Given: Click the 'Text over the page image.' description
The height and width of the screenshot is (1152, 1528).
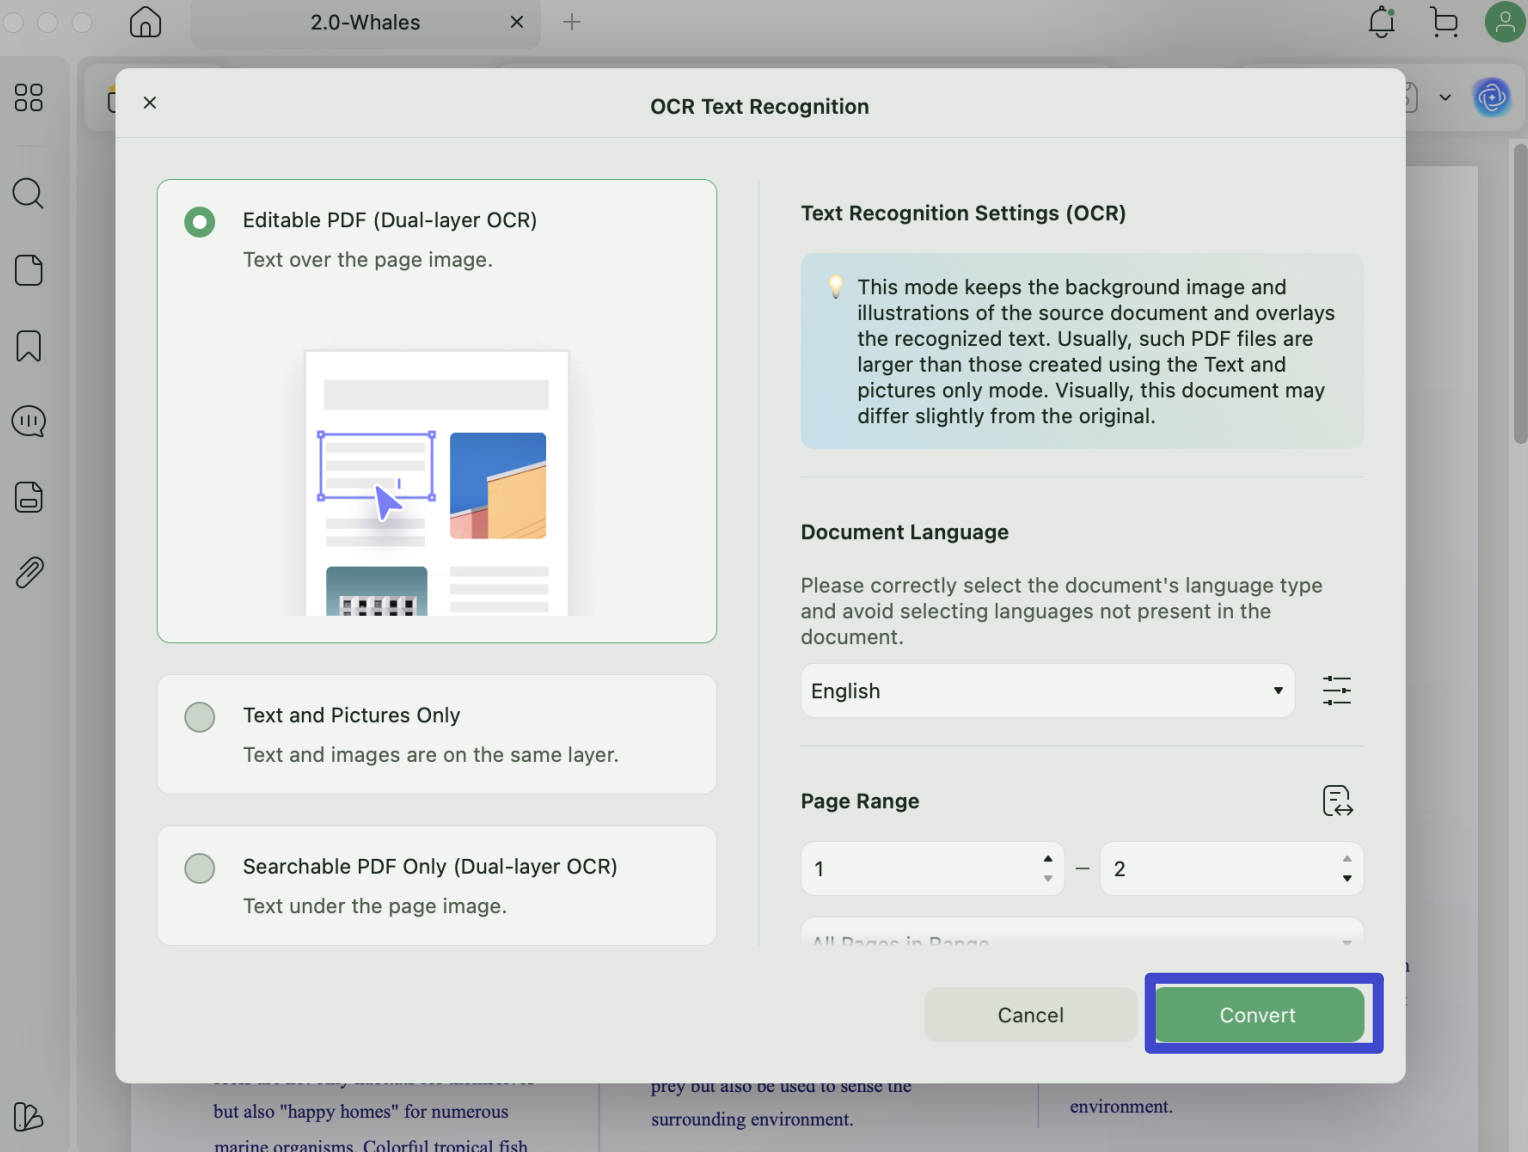Looking at the screenshot, I should 368,260.
